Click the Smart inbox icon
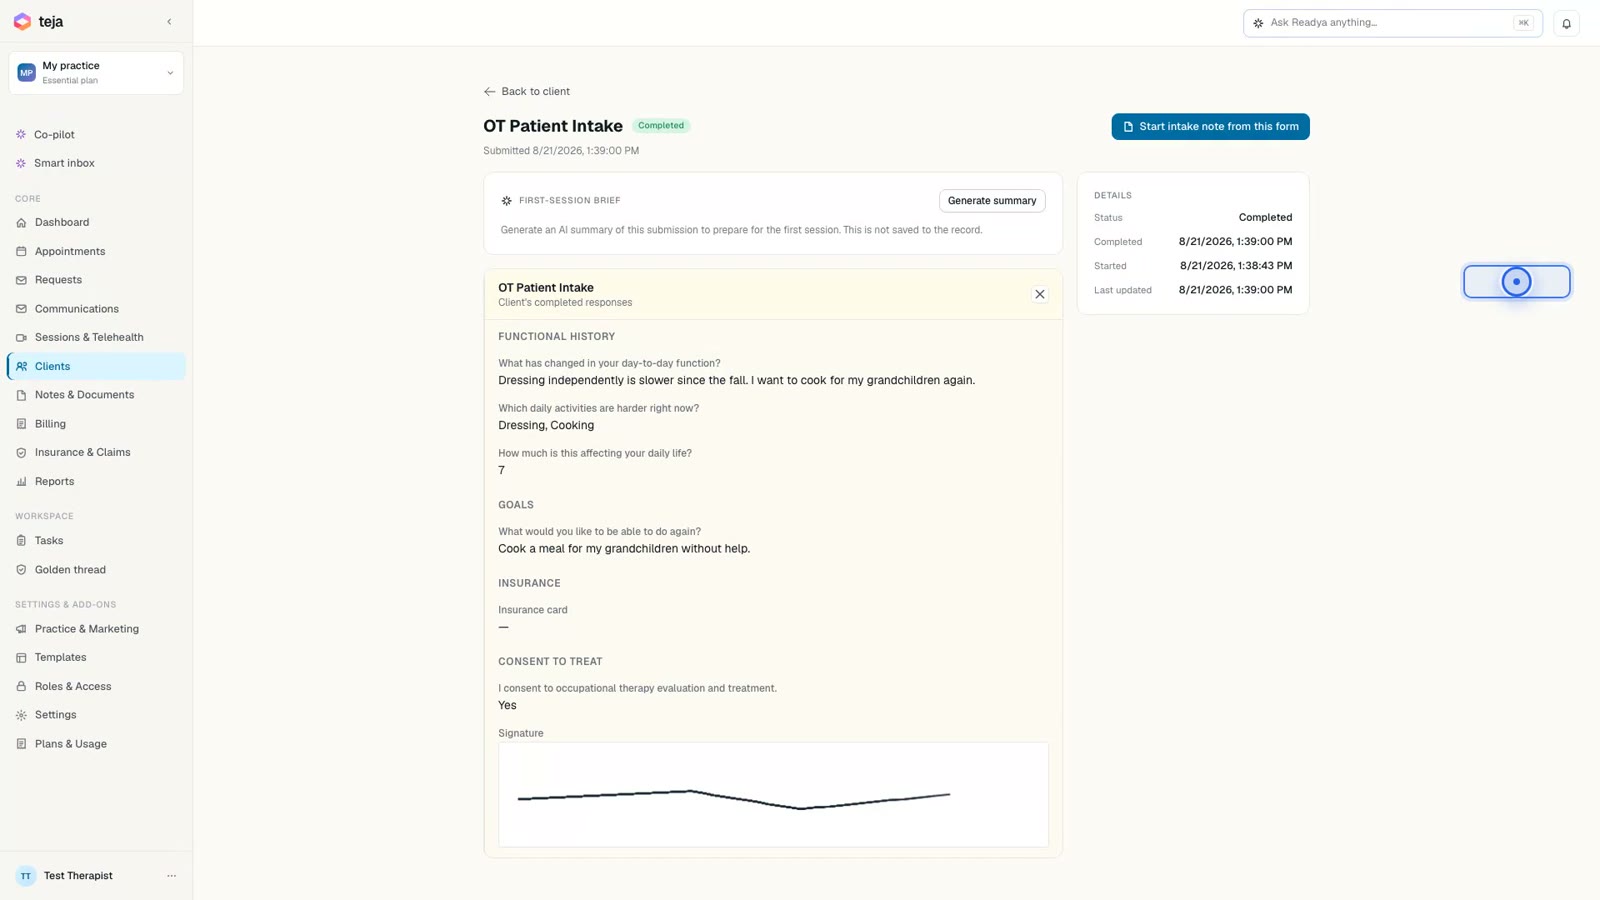Screen dimensions: 1600x900 click(x=21, y=163)
